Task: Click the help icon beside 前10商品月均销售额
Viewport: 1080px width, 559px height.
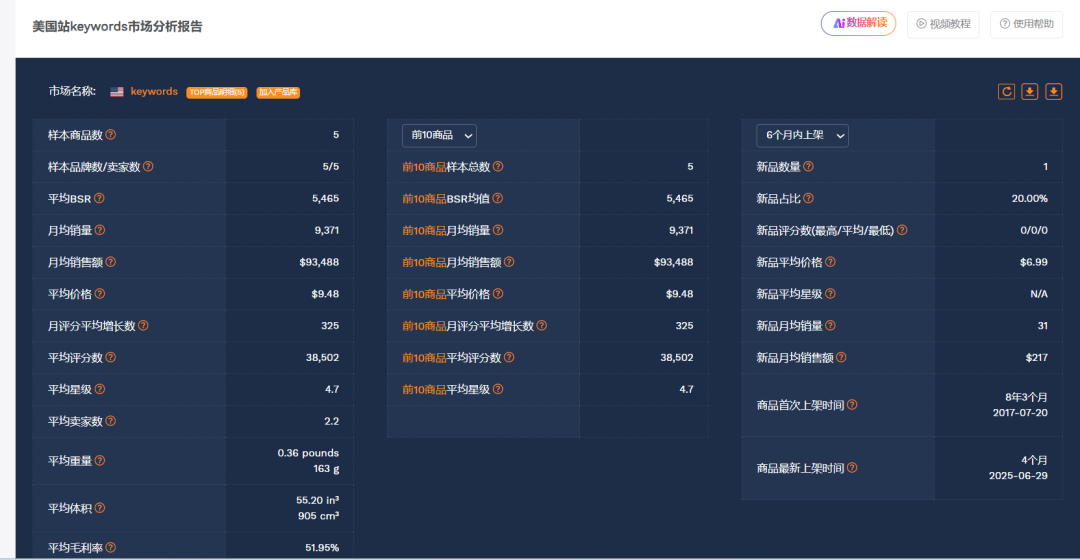Action: click(x=508, y=262)
